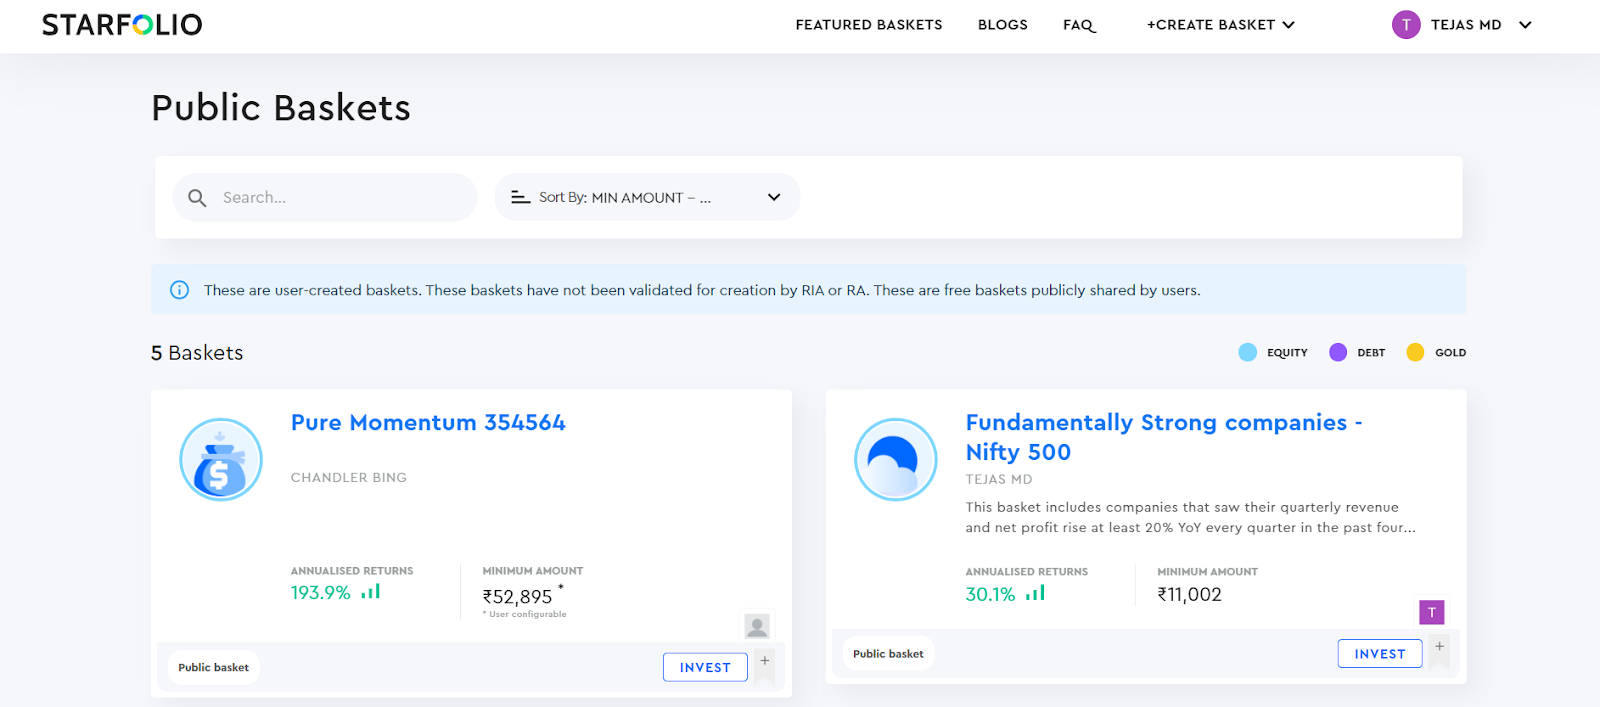Go to Blogs
The width and height of the screenshot is (1600, 707).
(x=1003, y=25)
